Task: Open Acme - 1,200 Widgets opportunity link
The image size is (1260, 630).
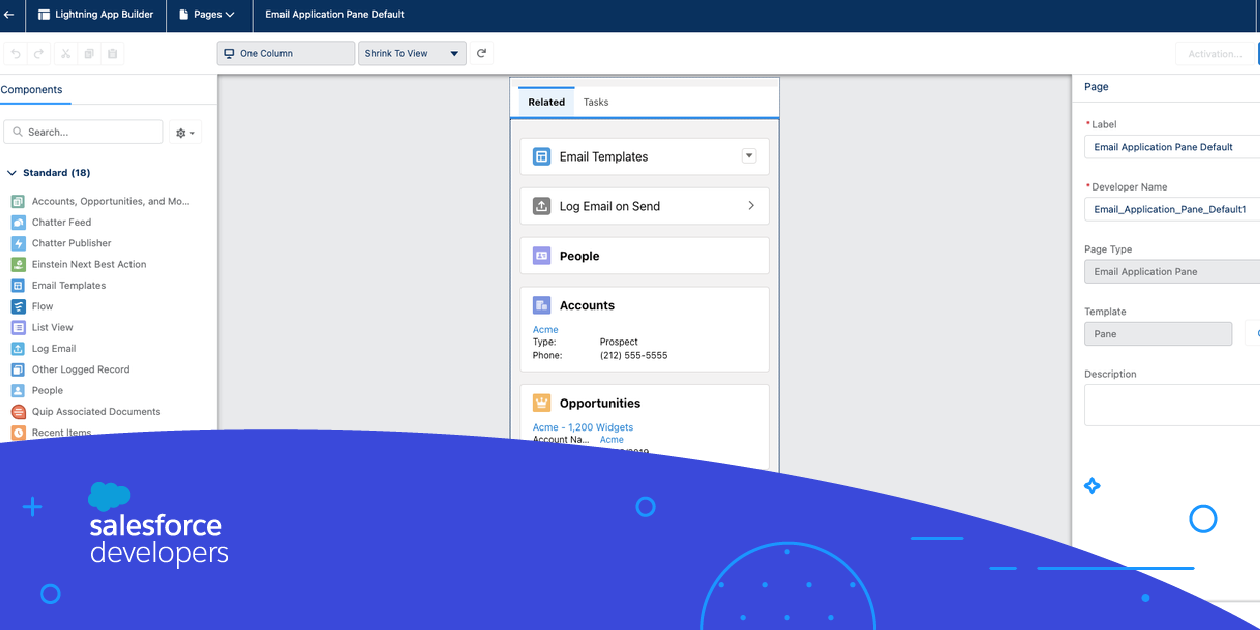Action: coord(582,427)
